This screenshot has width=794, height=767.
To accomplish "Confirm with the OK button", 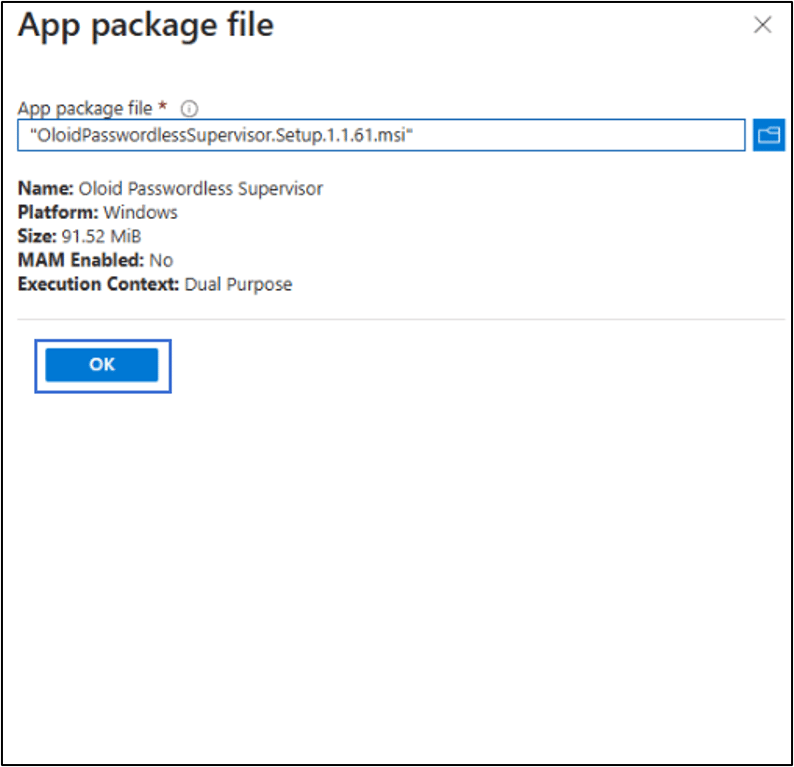I will click(x=102, y=365).
